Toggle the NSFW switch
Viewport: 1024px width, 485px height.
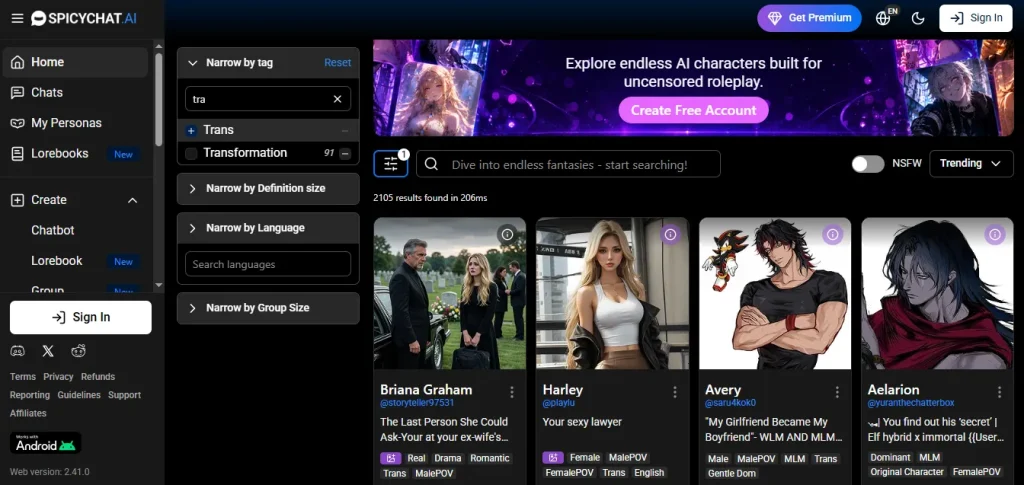tap(868, 164)
